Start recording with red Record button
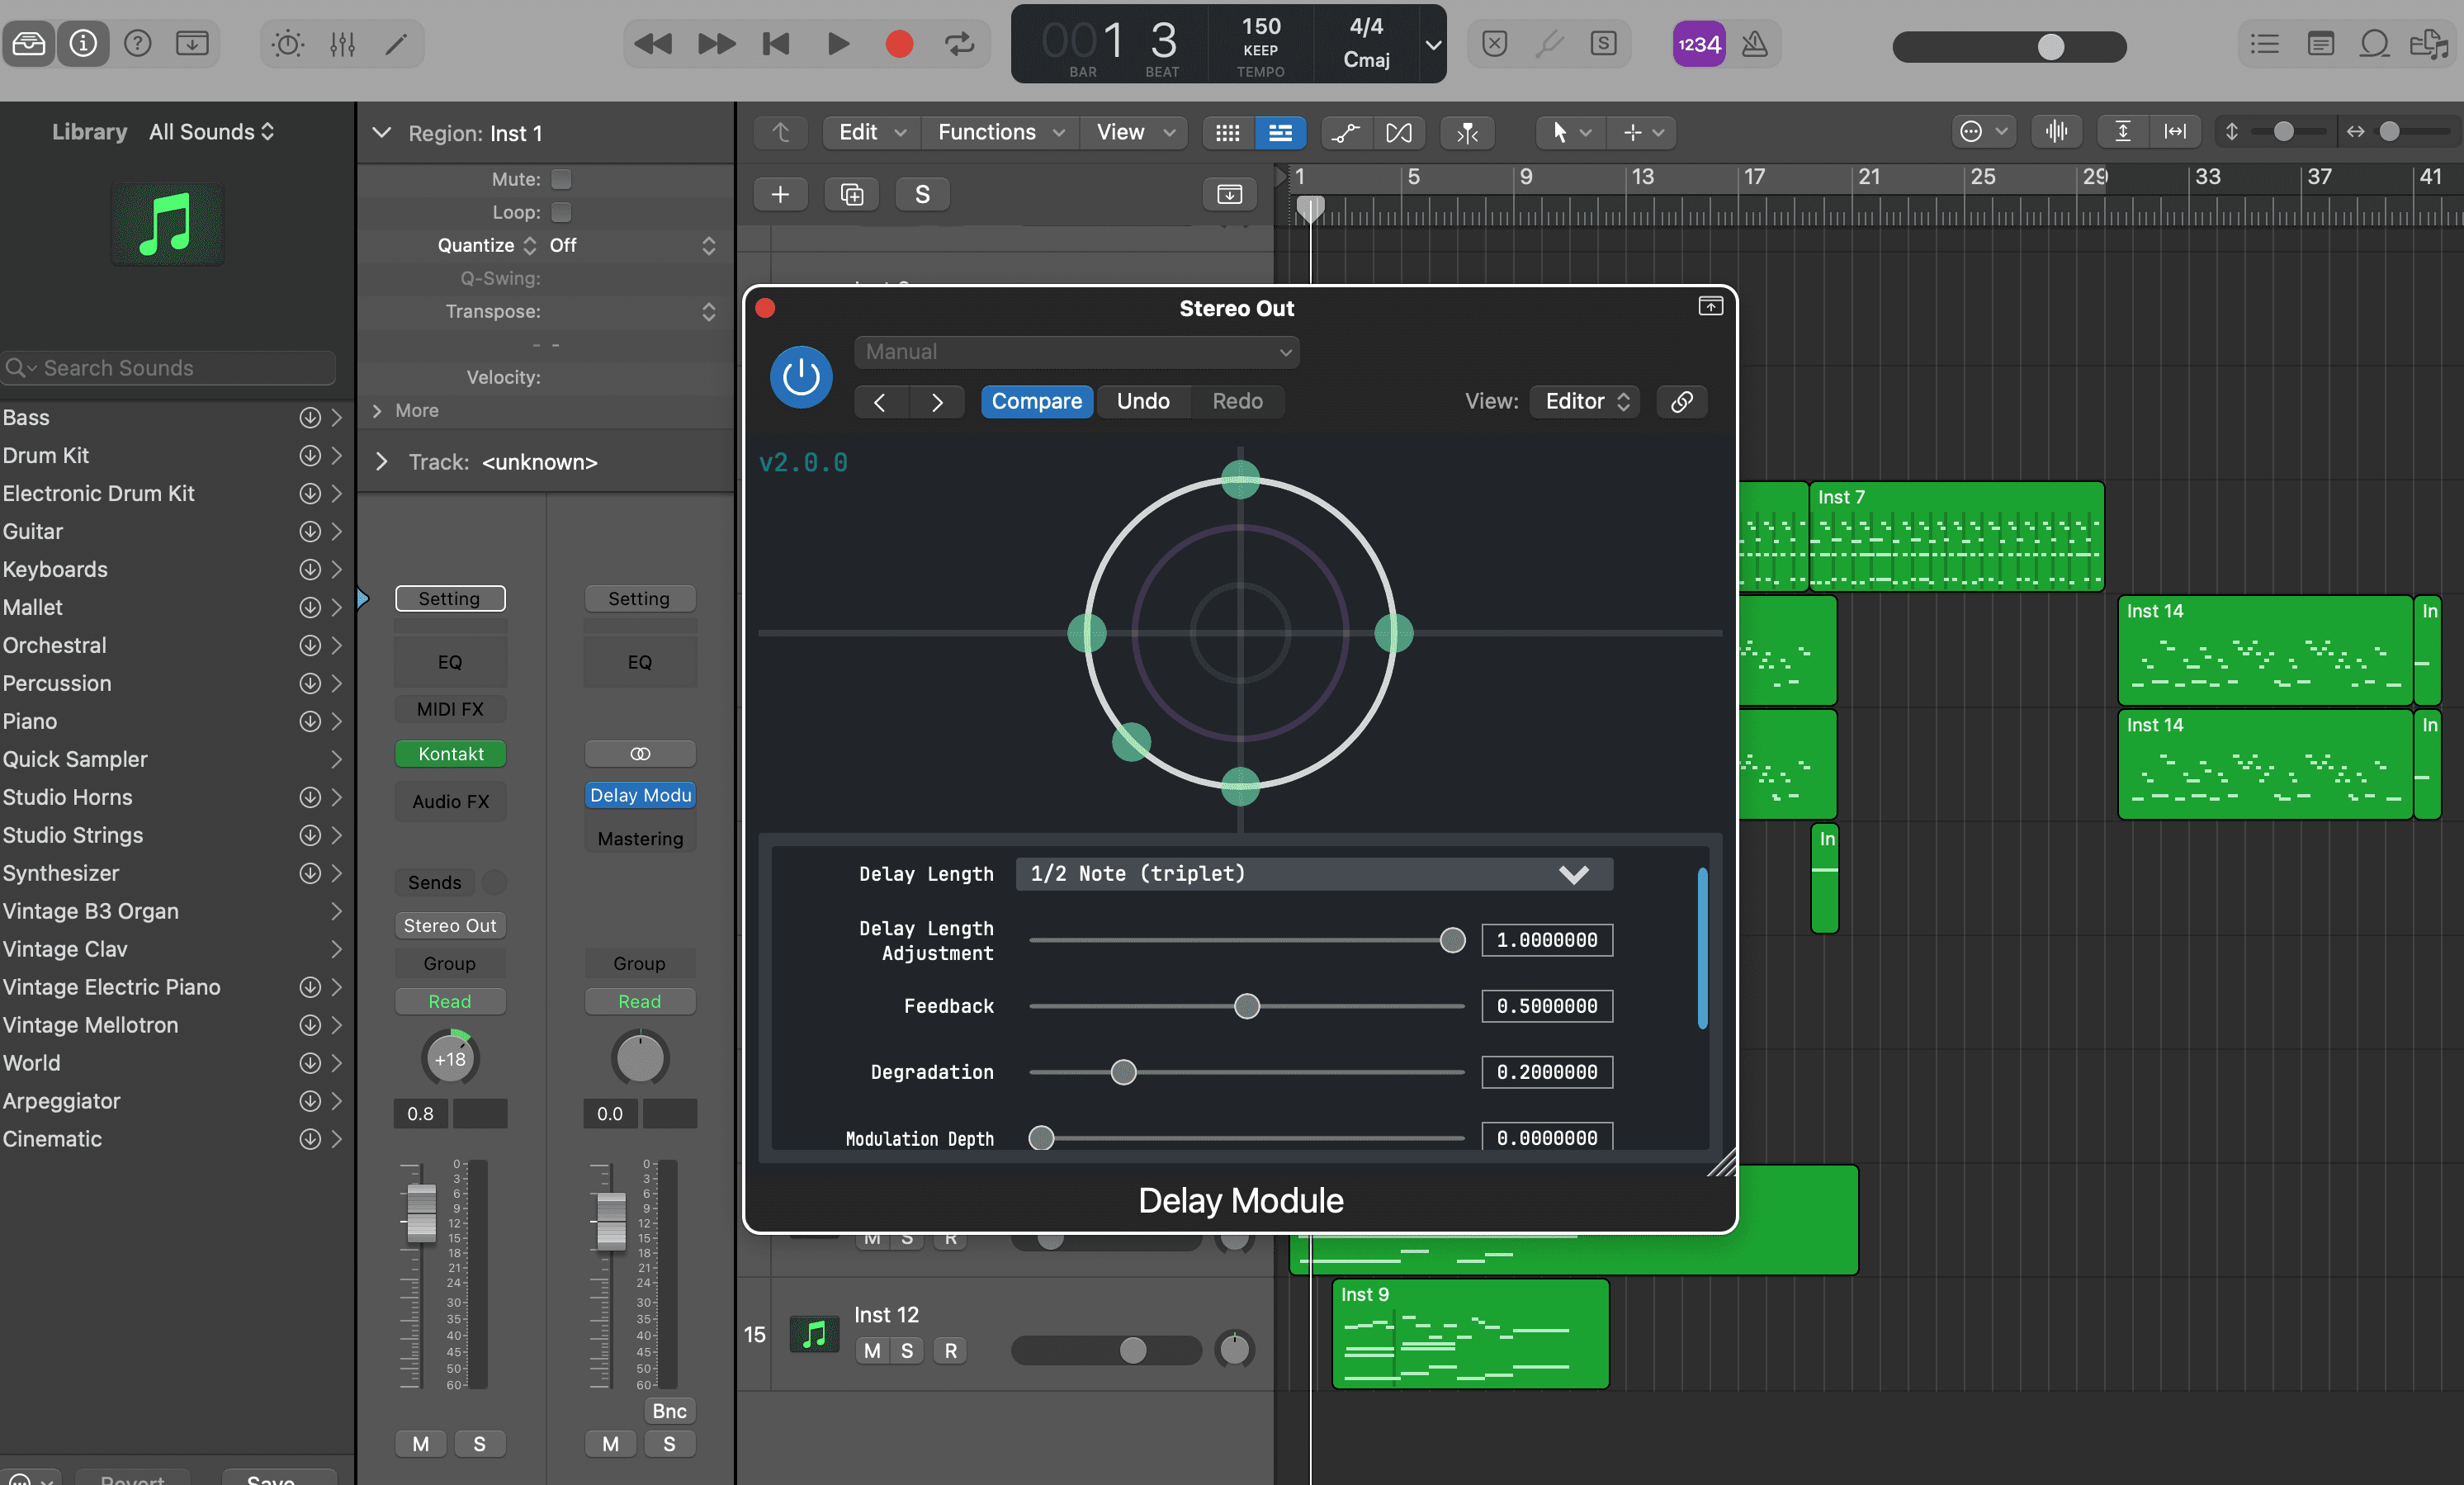 tap(899, 44)
